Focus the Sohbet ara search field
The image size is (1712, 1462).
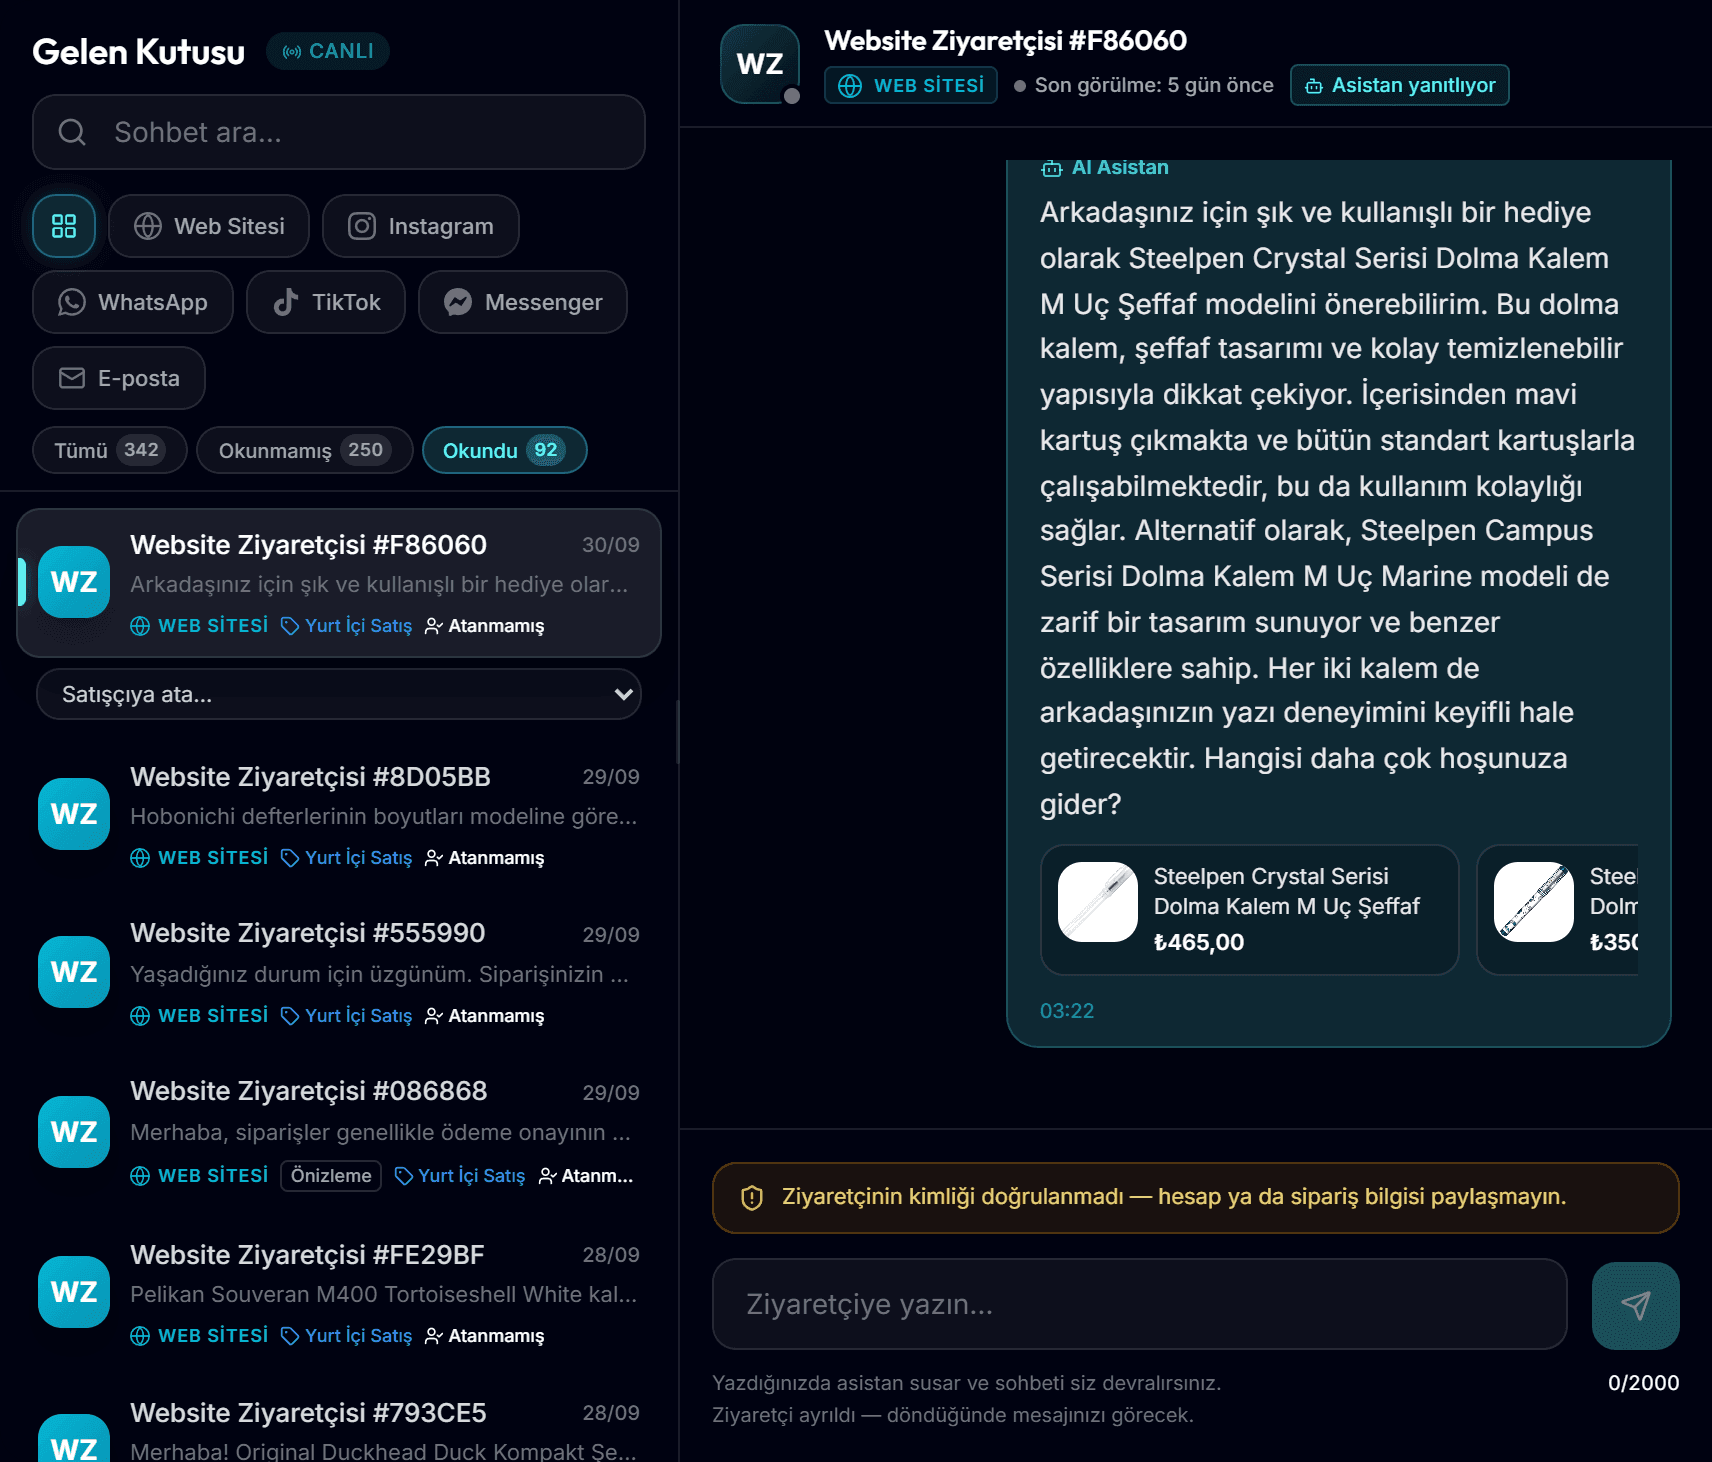tap(339, 132)
